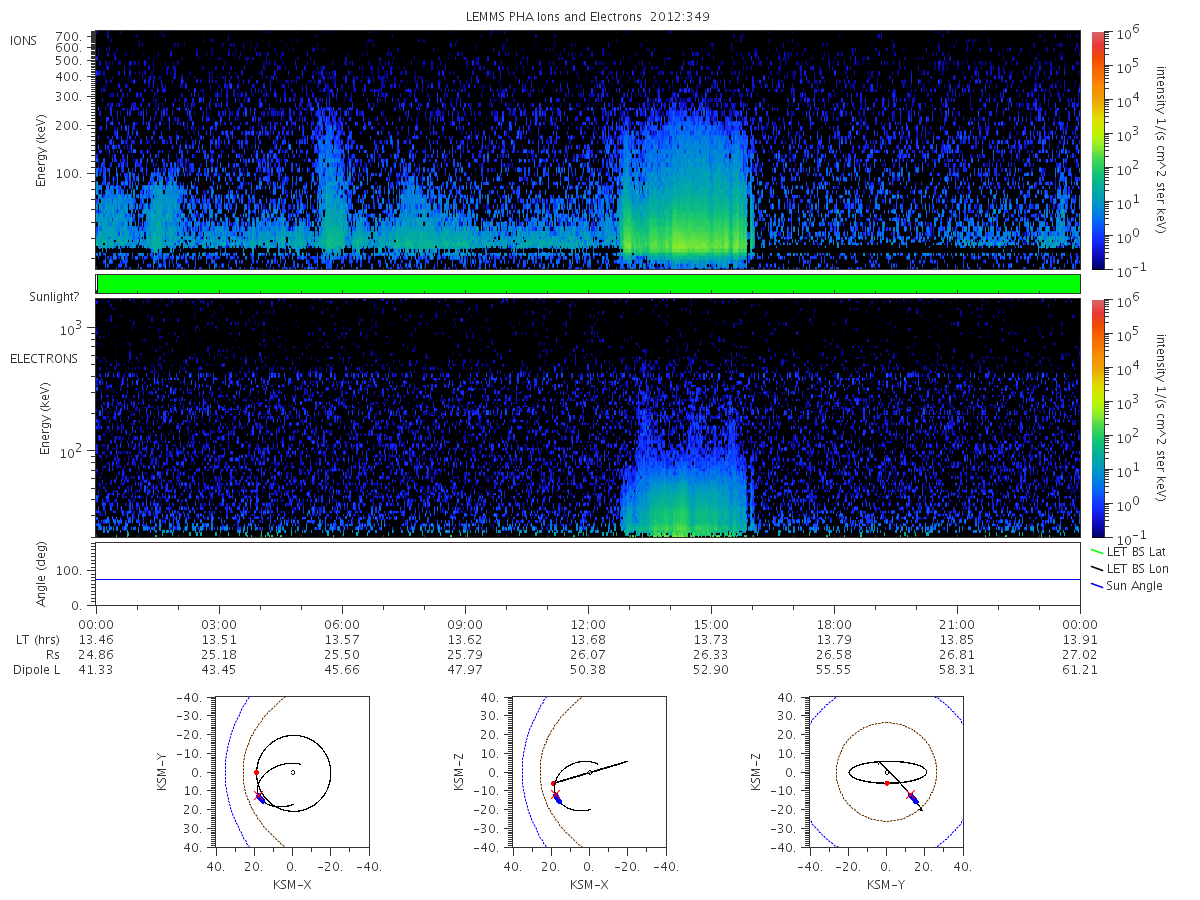Click the ion spike near 05:30

[x=328, y=180]
